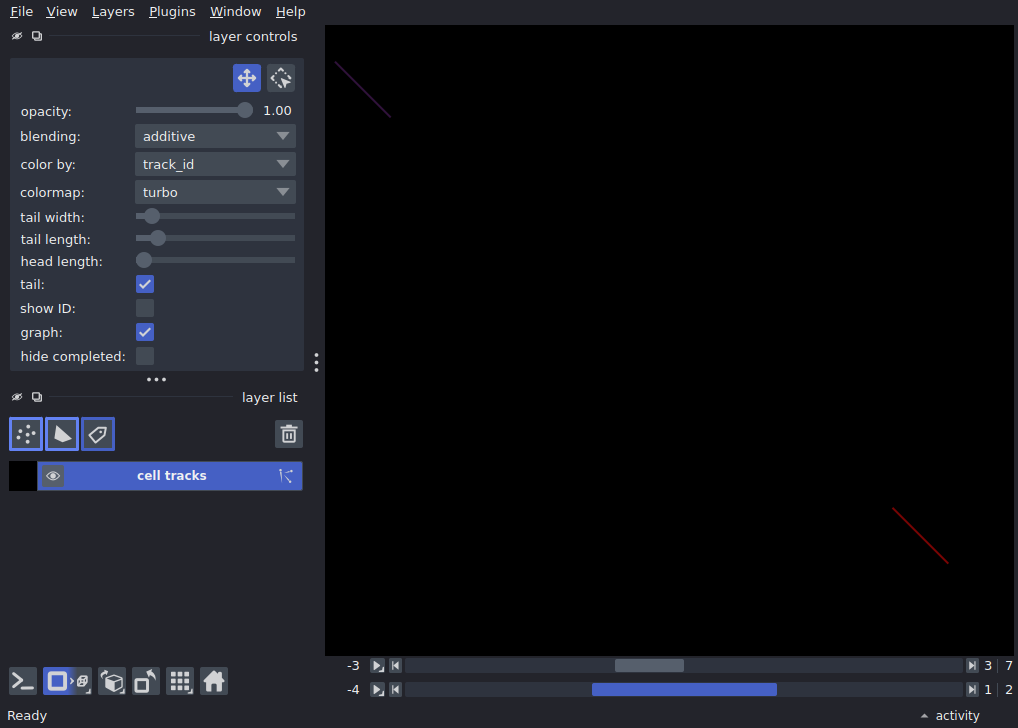
Task: Delete the selected layer with trash icon
Action: coord(289,434)
